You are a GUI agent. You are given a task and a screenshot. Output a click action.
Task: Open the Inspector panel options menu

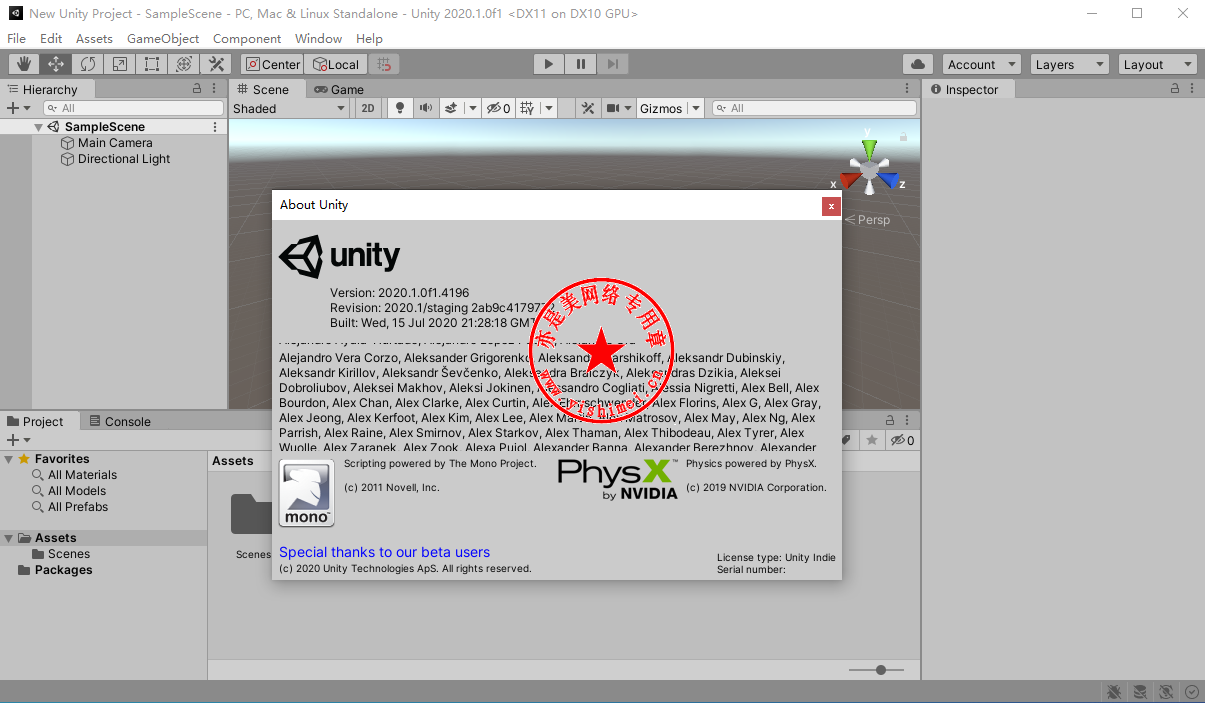coord(1194,89)
